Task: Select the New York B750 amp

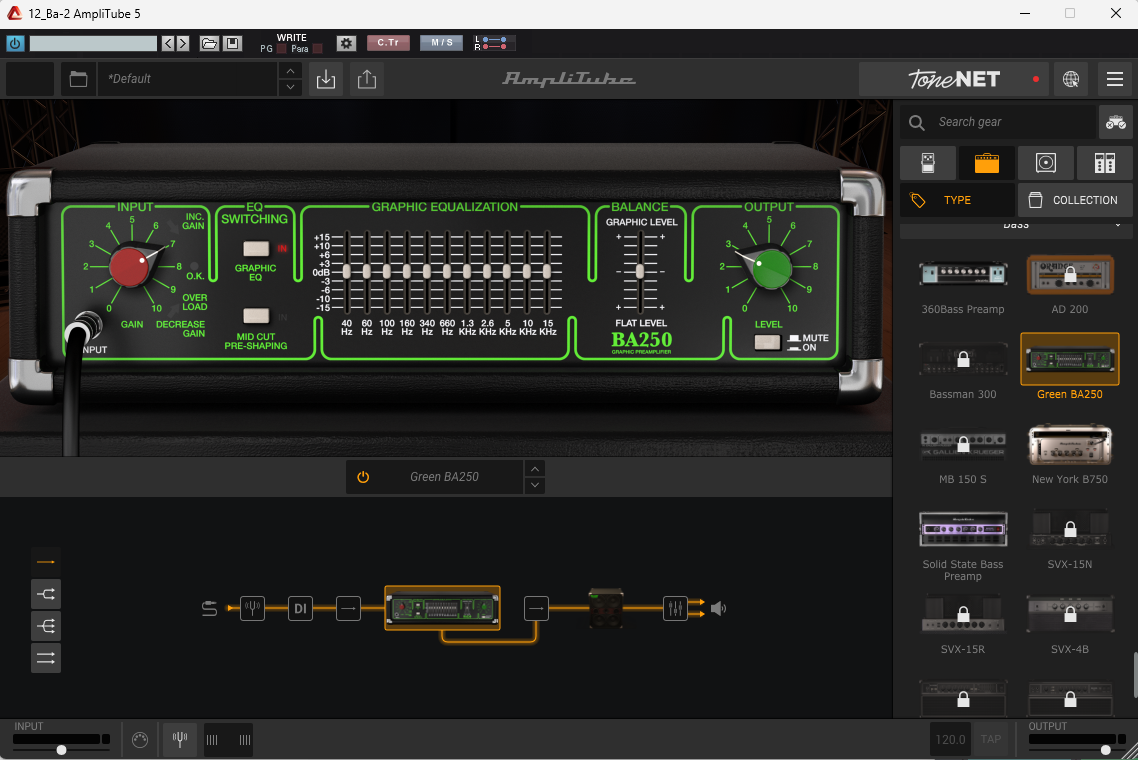Action: click(1070, 444)
